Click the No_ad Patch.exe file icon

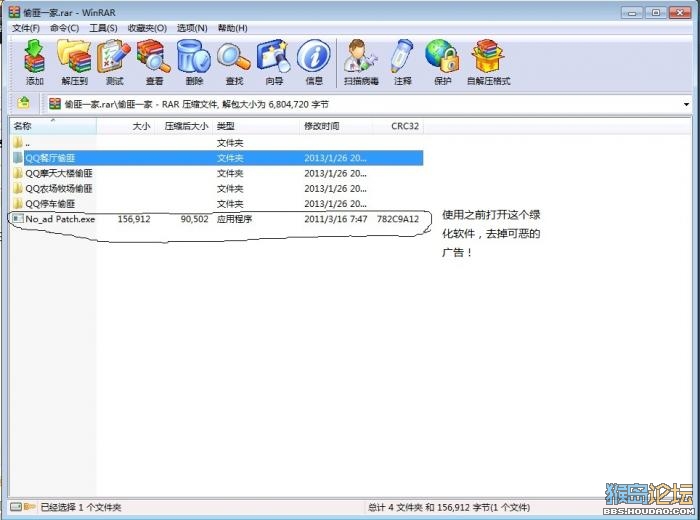[x=18, y=219]
